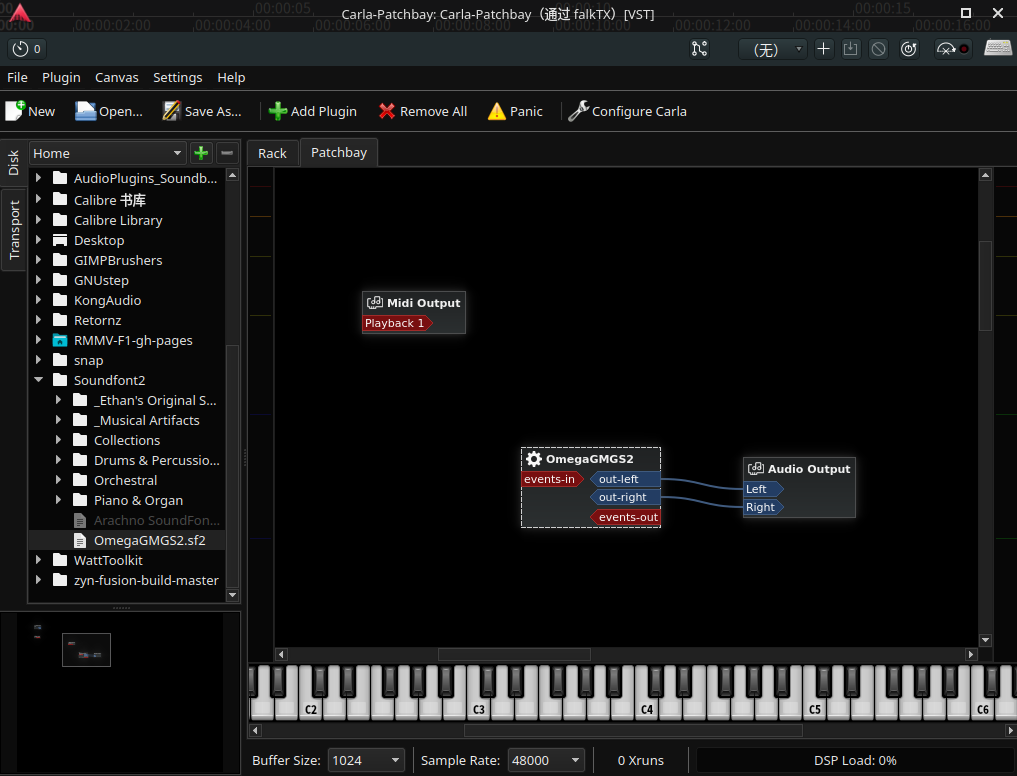Click the automation arc icon
The width and height of the screenshot is (1017, 776).
[x=946, y=49]
